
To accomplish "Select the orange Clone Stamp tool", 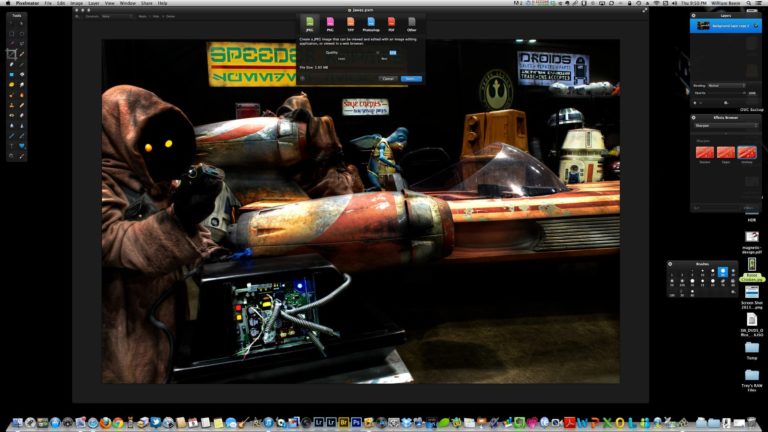I will click(x=12, y=105).
